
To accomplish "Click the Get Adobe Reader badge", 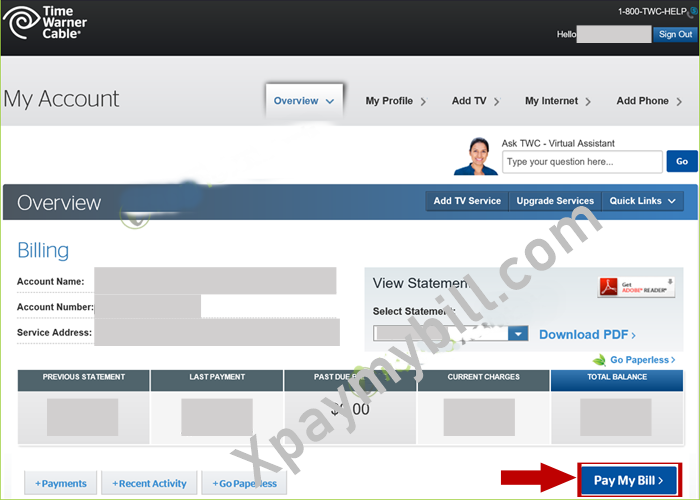I will click(636, 287).
